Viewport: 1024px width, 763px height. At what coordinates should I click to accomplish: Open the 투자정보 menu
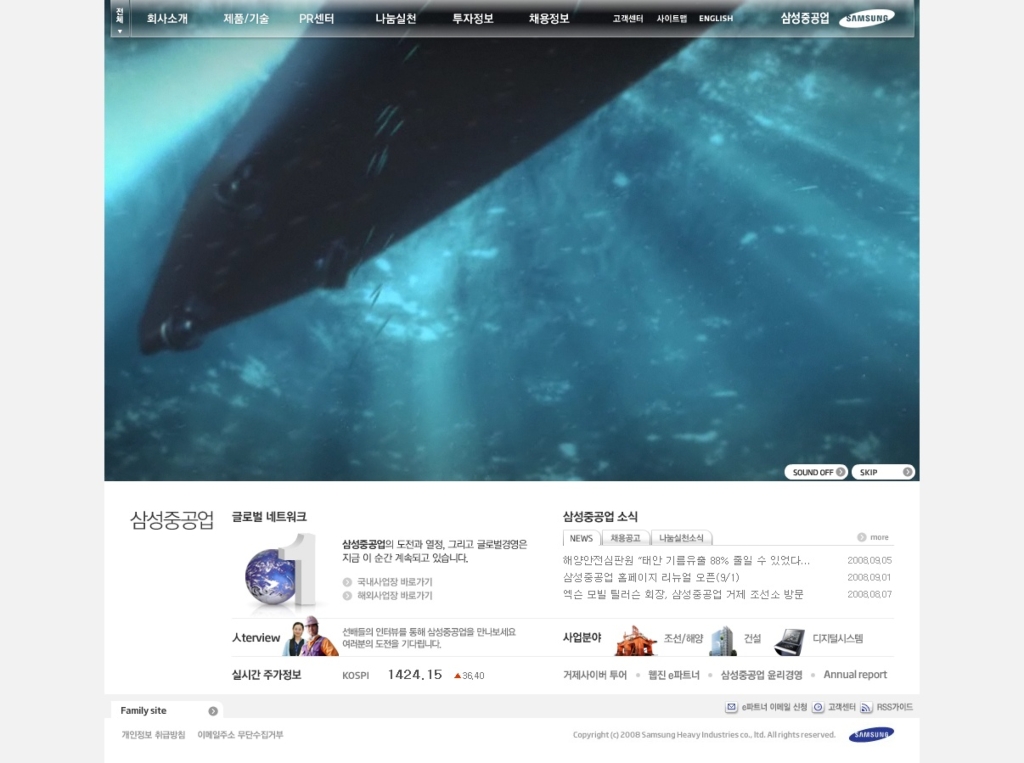[473, 19]
